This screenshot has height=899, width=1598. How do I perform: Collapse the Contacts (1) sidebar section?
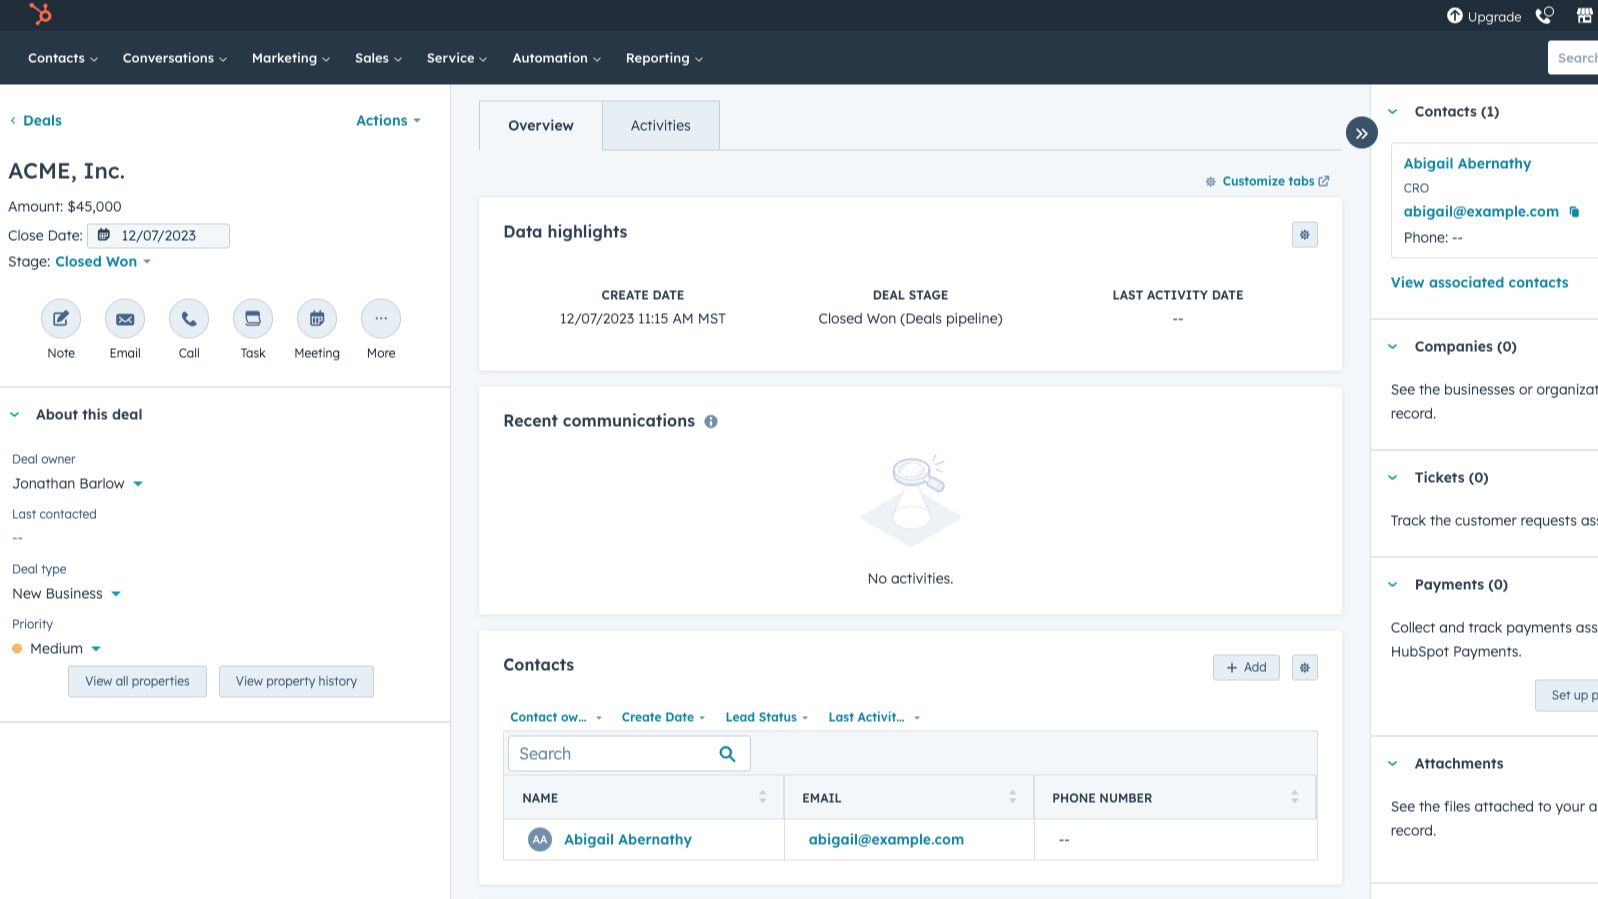[1393, 112]
